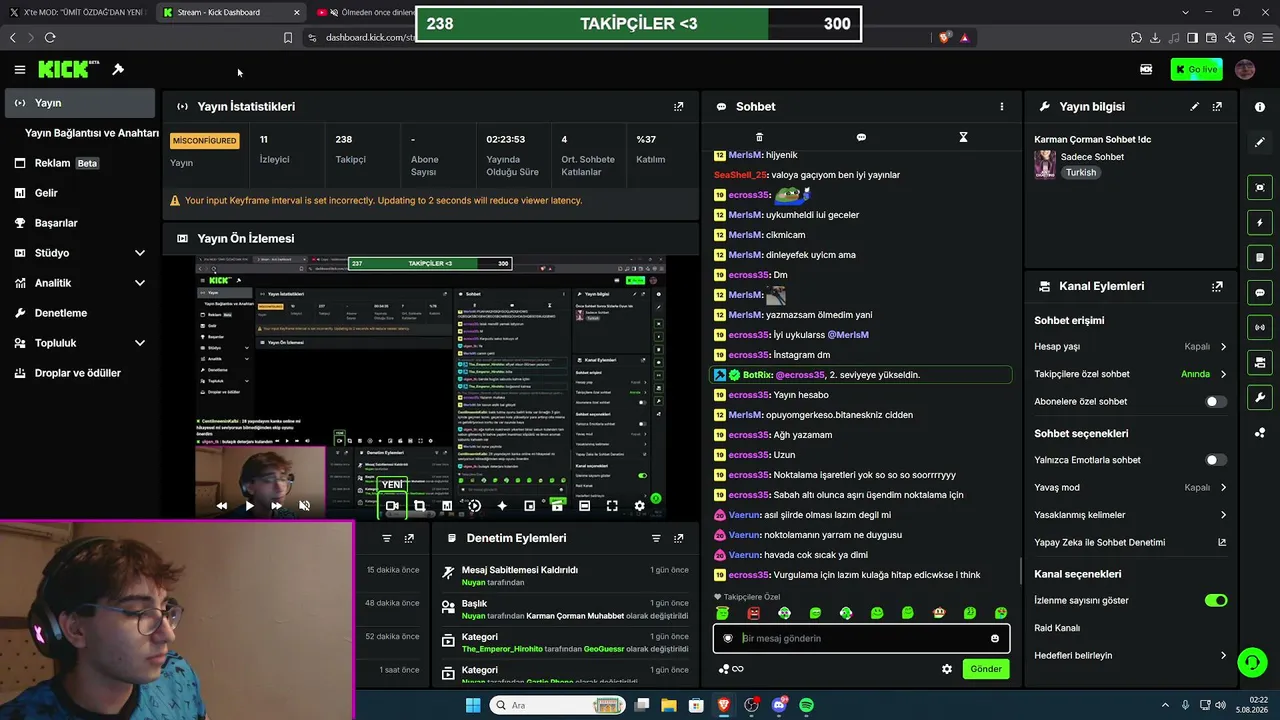Open chat settings gear next to Gönder
This screenshot has width=1280, height=720.
tap(947, 669)
